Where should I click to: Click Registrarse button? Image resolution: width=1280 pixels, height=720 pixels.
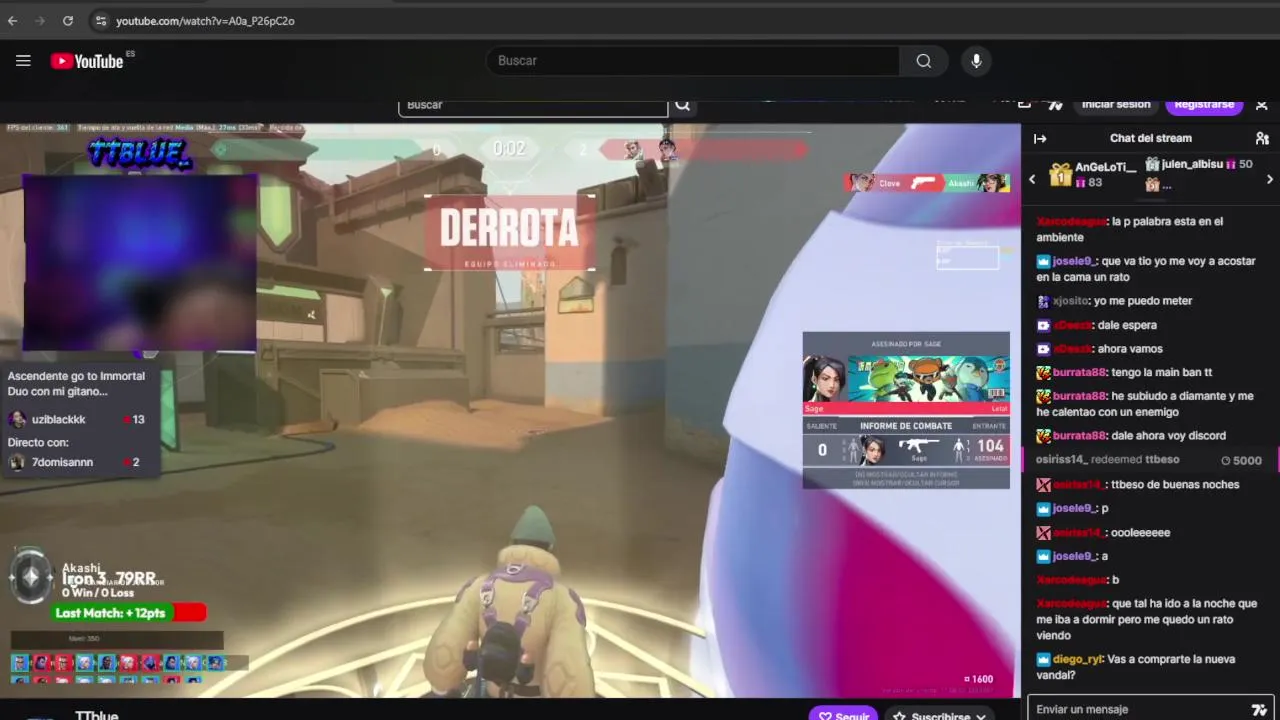pos(1204,104)
